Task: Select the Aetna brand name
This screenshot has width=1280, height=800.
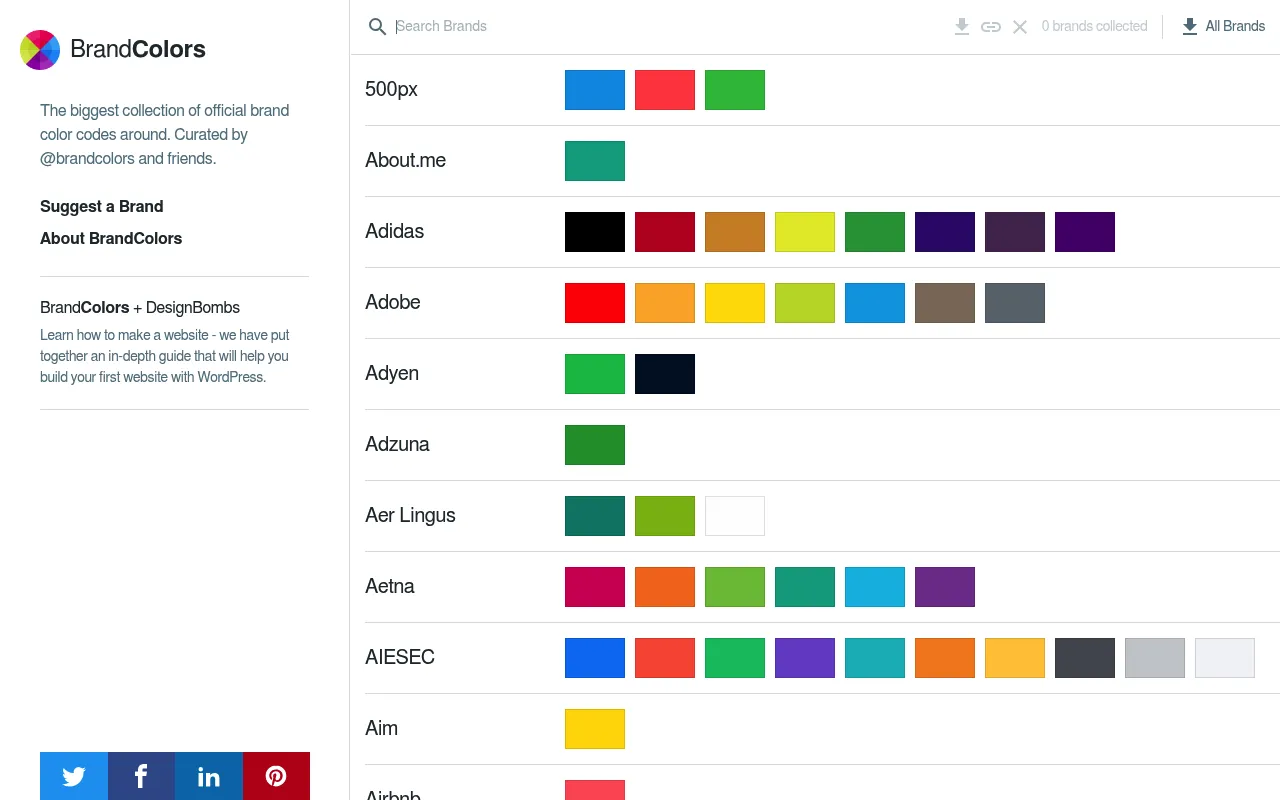Action: (x=390, y=586)
